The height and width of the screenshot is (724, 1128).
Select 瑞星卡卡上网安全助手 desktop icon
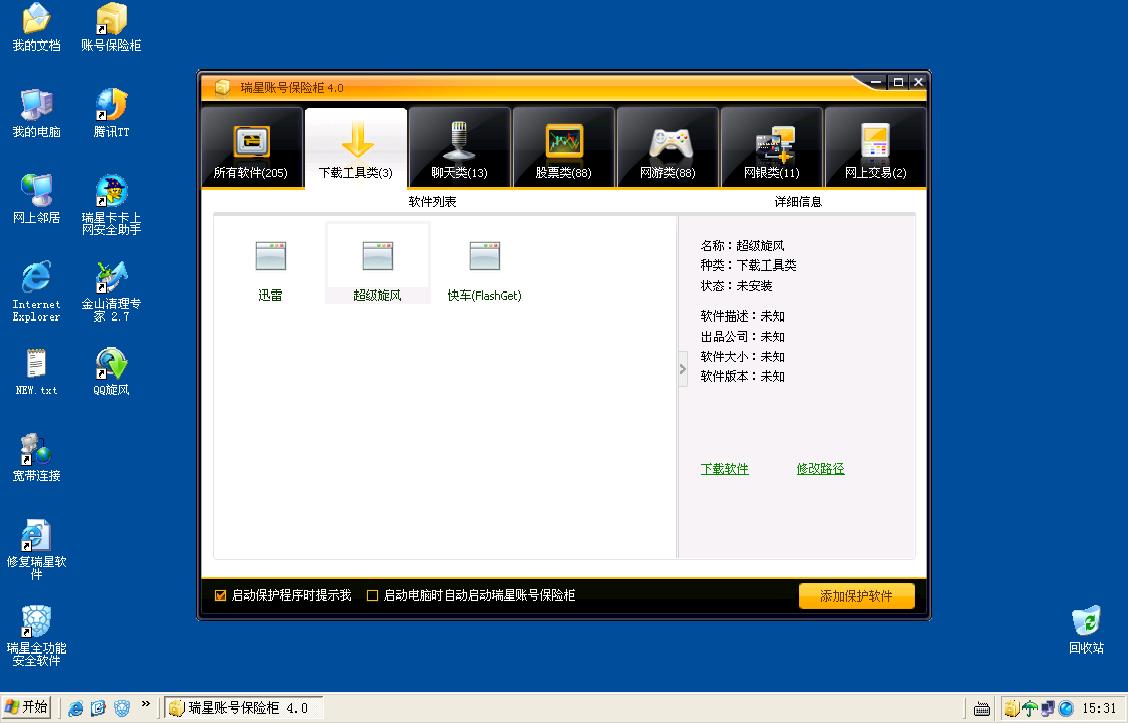(111, 205)
